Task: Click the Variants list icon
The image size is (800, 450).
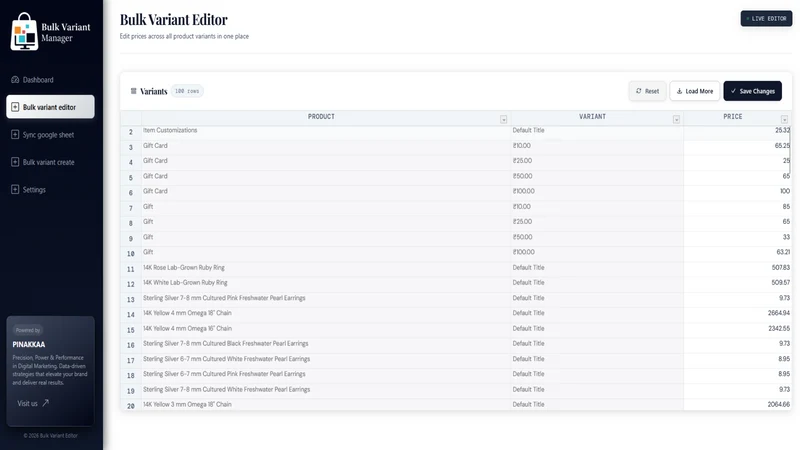Action: (x=134, y=91)
